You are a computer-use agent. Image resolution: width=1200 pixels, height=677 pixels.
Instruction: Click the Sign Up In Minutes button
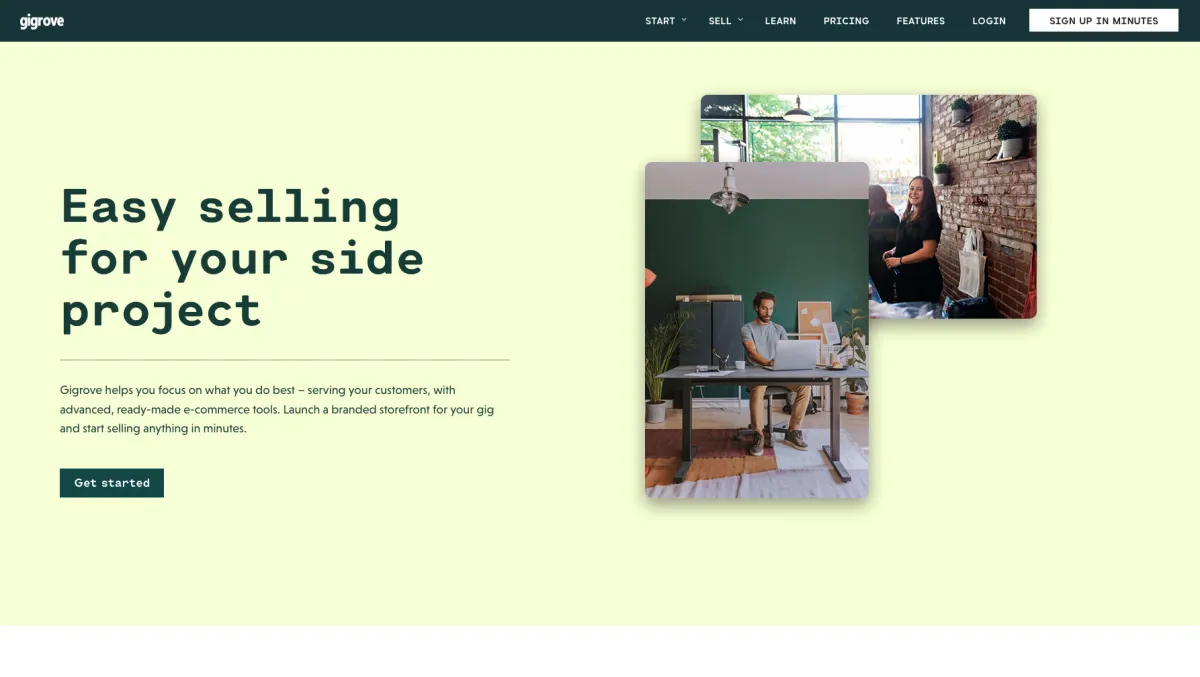(x=1104, y=21)
